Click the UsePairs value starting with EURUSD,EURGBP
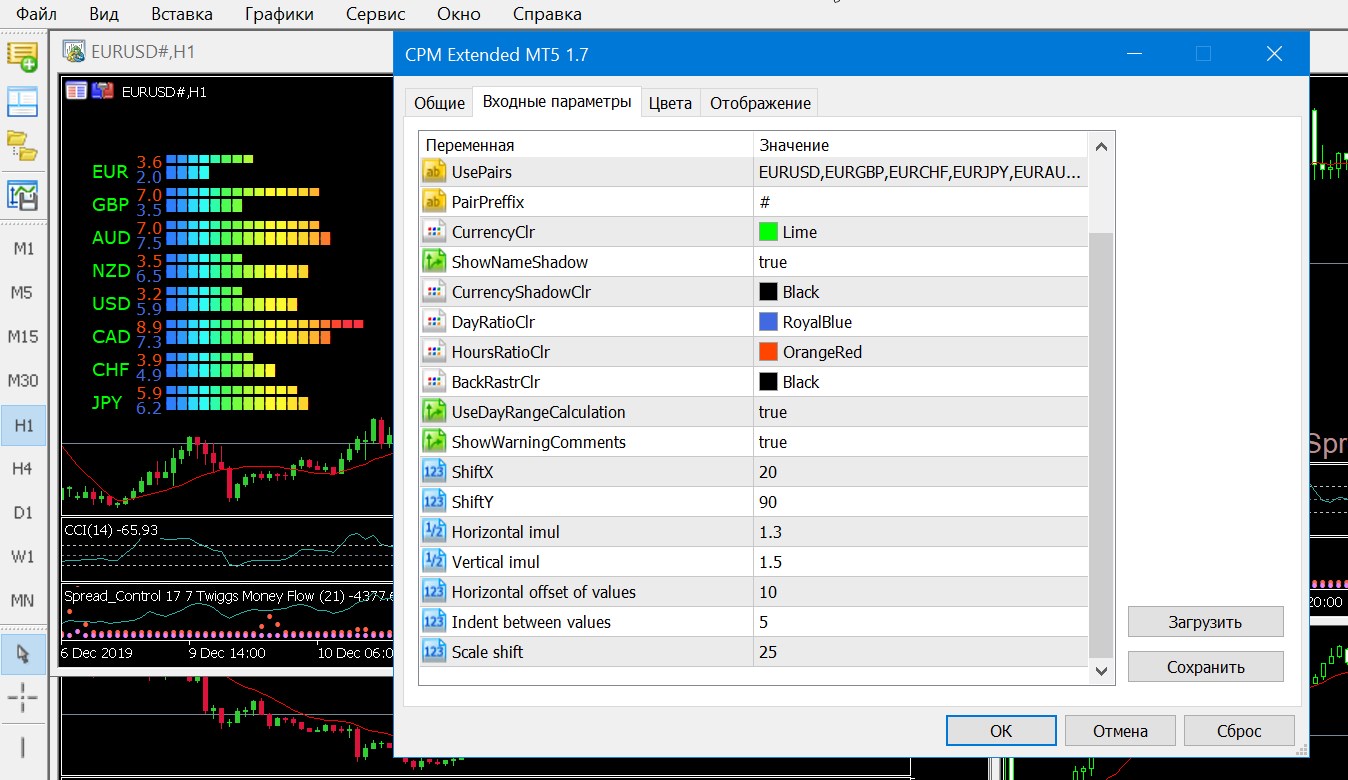This screenshot has width=1348, height=780. pyautogui.click(x=920, y=172)
